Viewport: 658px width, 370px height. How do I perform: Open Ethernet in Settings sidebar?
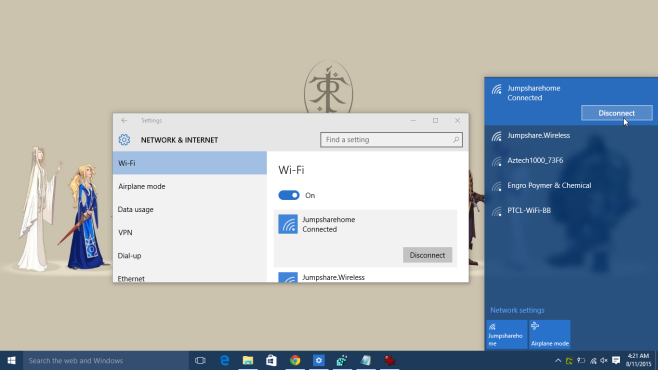tap(190, 276)
